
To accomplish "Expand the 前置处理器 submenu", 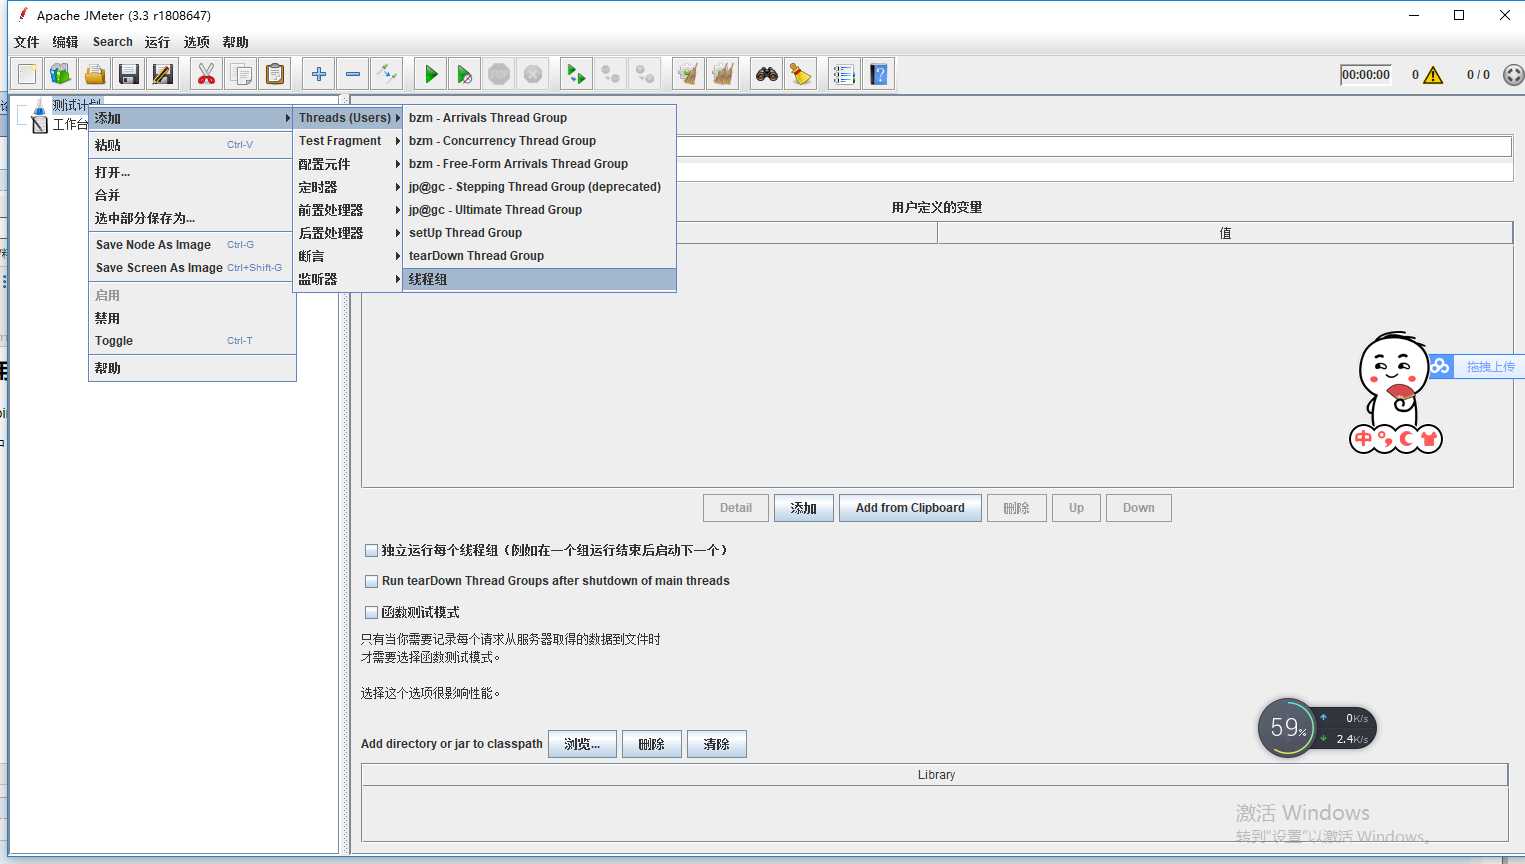I will (x=348, y=210).
